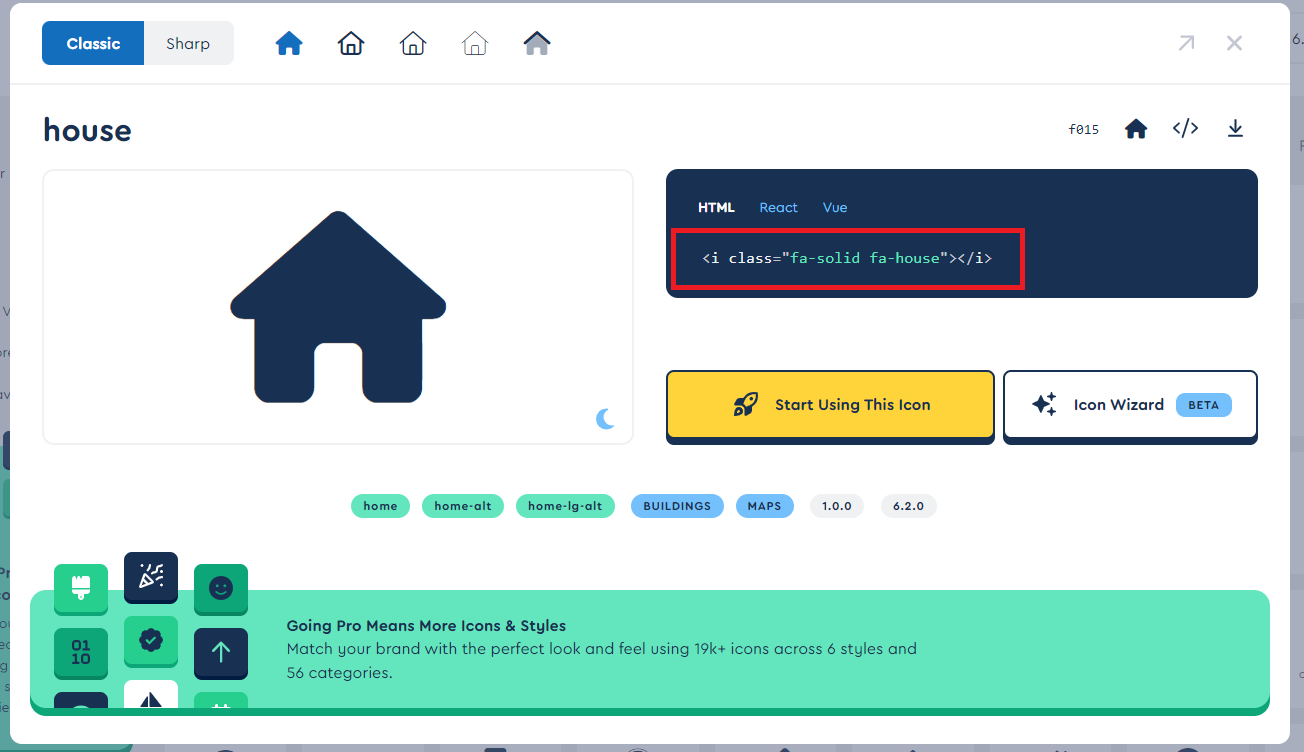This screenshot has height=752, width=1304.
Task: Download the house icon file
Action: (1235, 129)
